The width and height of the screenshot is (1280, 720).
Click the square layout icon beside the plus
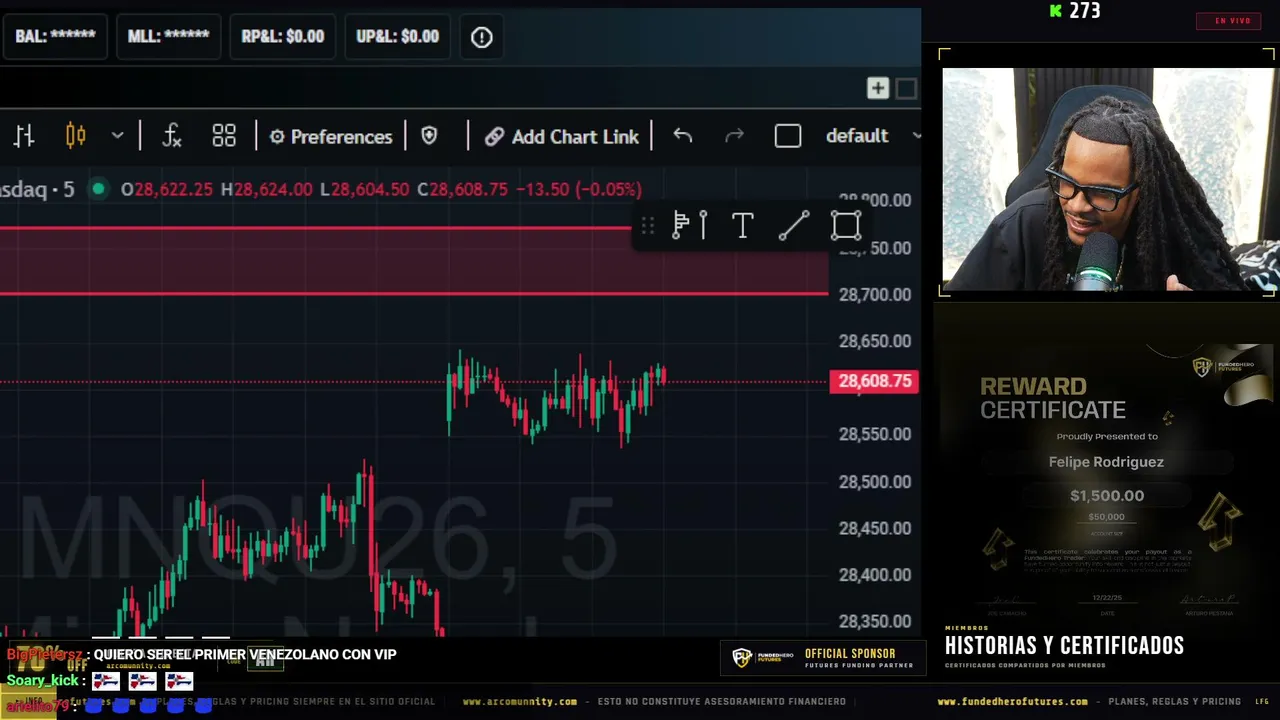click(906, 89)
